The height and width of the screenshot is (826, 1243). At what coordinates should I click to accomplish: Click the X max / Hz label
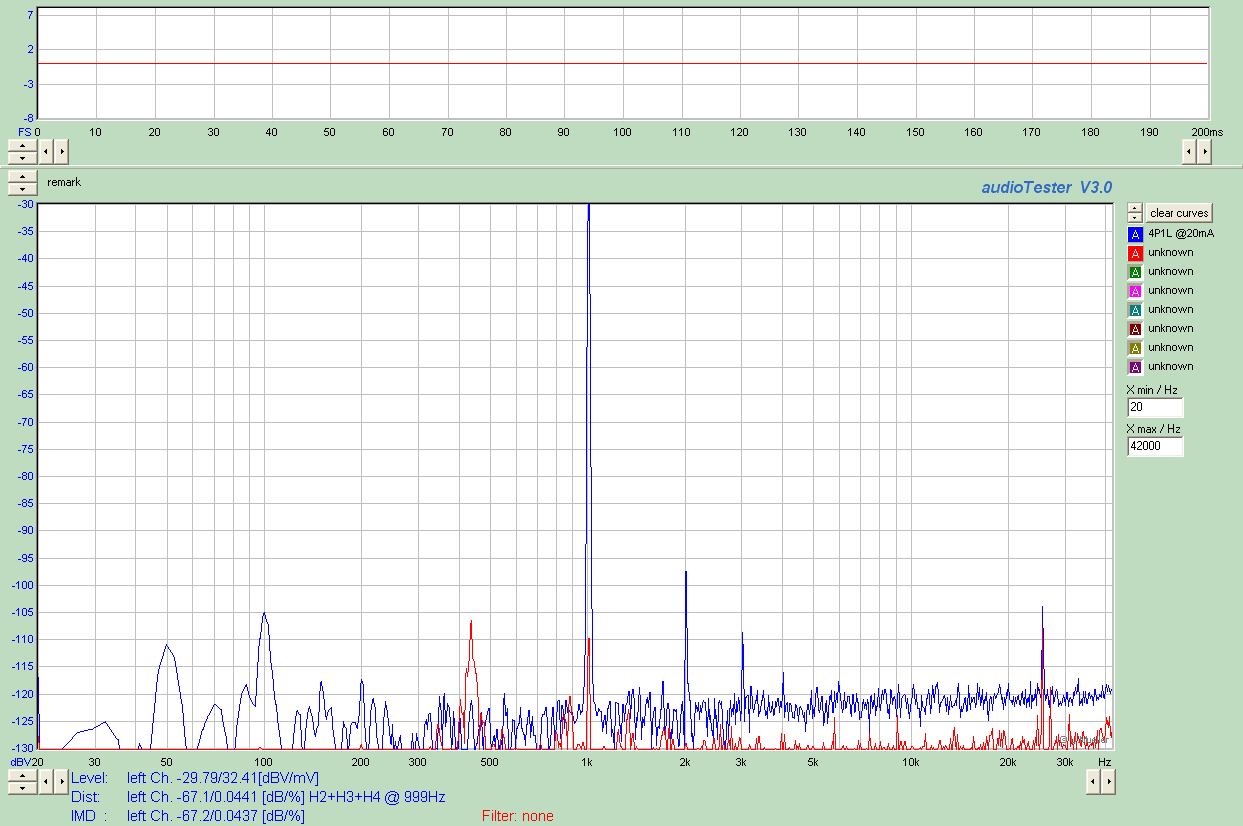(x=1154, y=429)
